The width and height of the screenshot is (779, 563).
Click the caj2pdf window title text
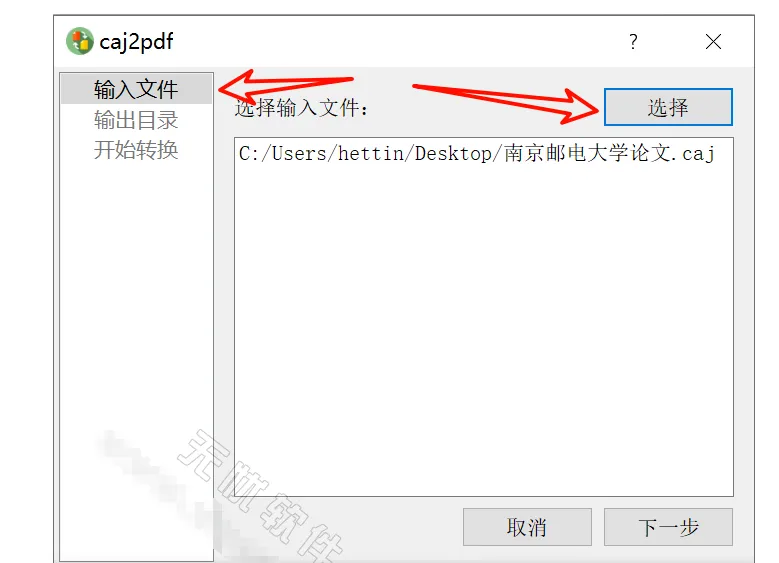point(136,42)
